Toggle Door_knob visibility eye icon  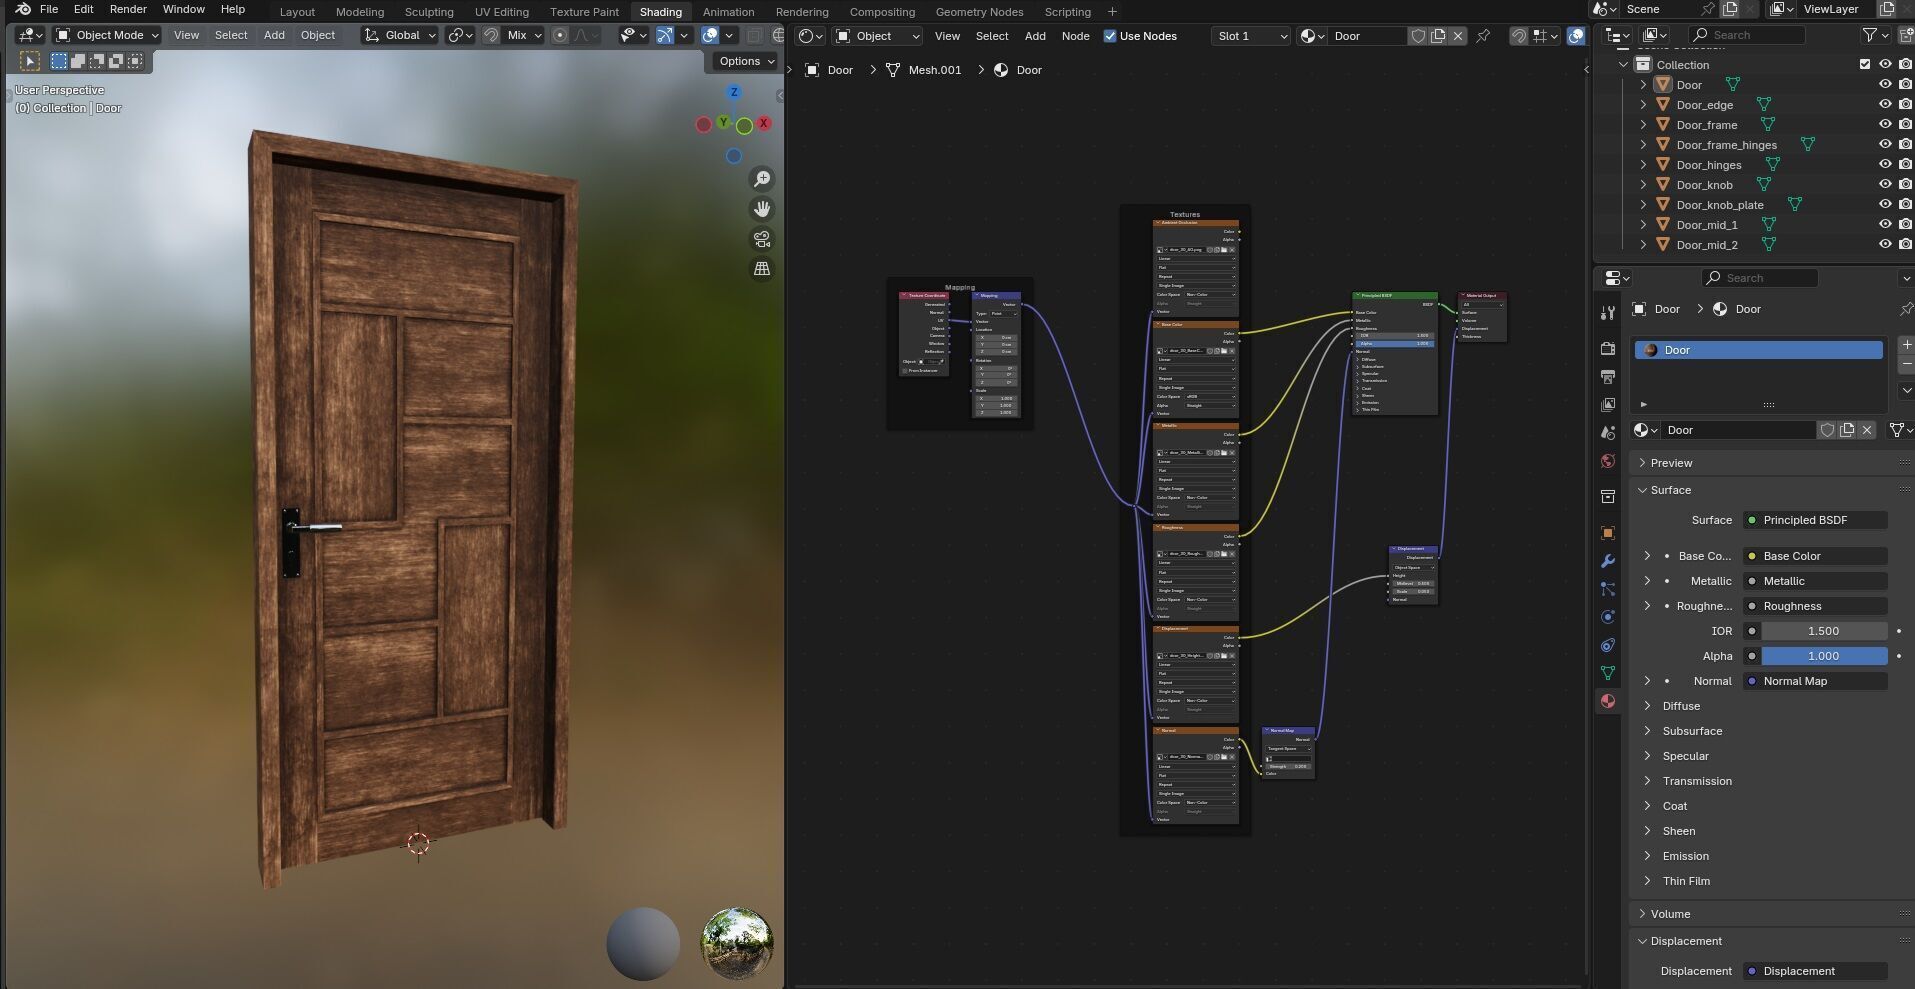coord(1885,185)
